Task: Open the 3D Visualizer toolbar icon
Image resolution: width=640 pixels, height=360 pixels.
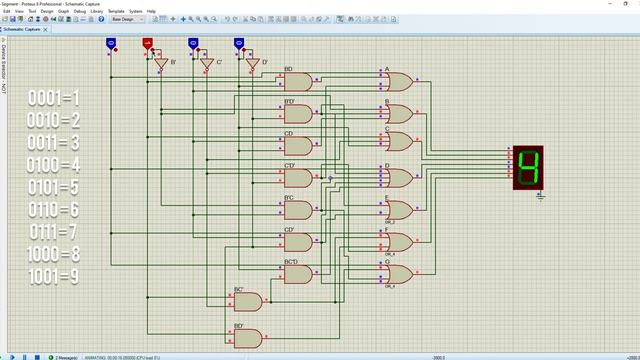Action: (53, 19)
